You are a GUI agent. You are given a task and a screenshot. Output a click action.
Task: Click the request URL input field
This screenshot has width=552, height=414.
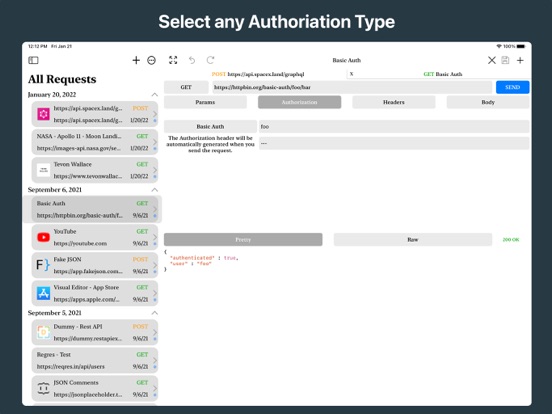352,87
